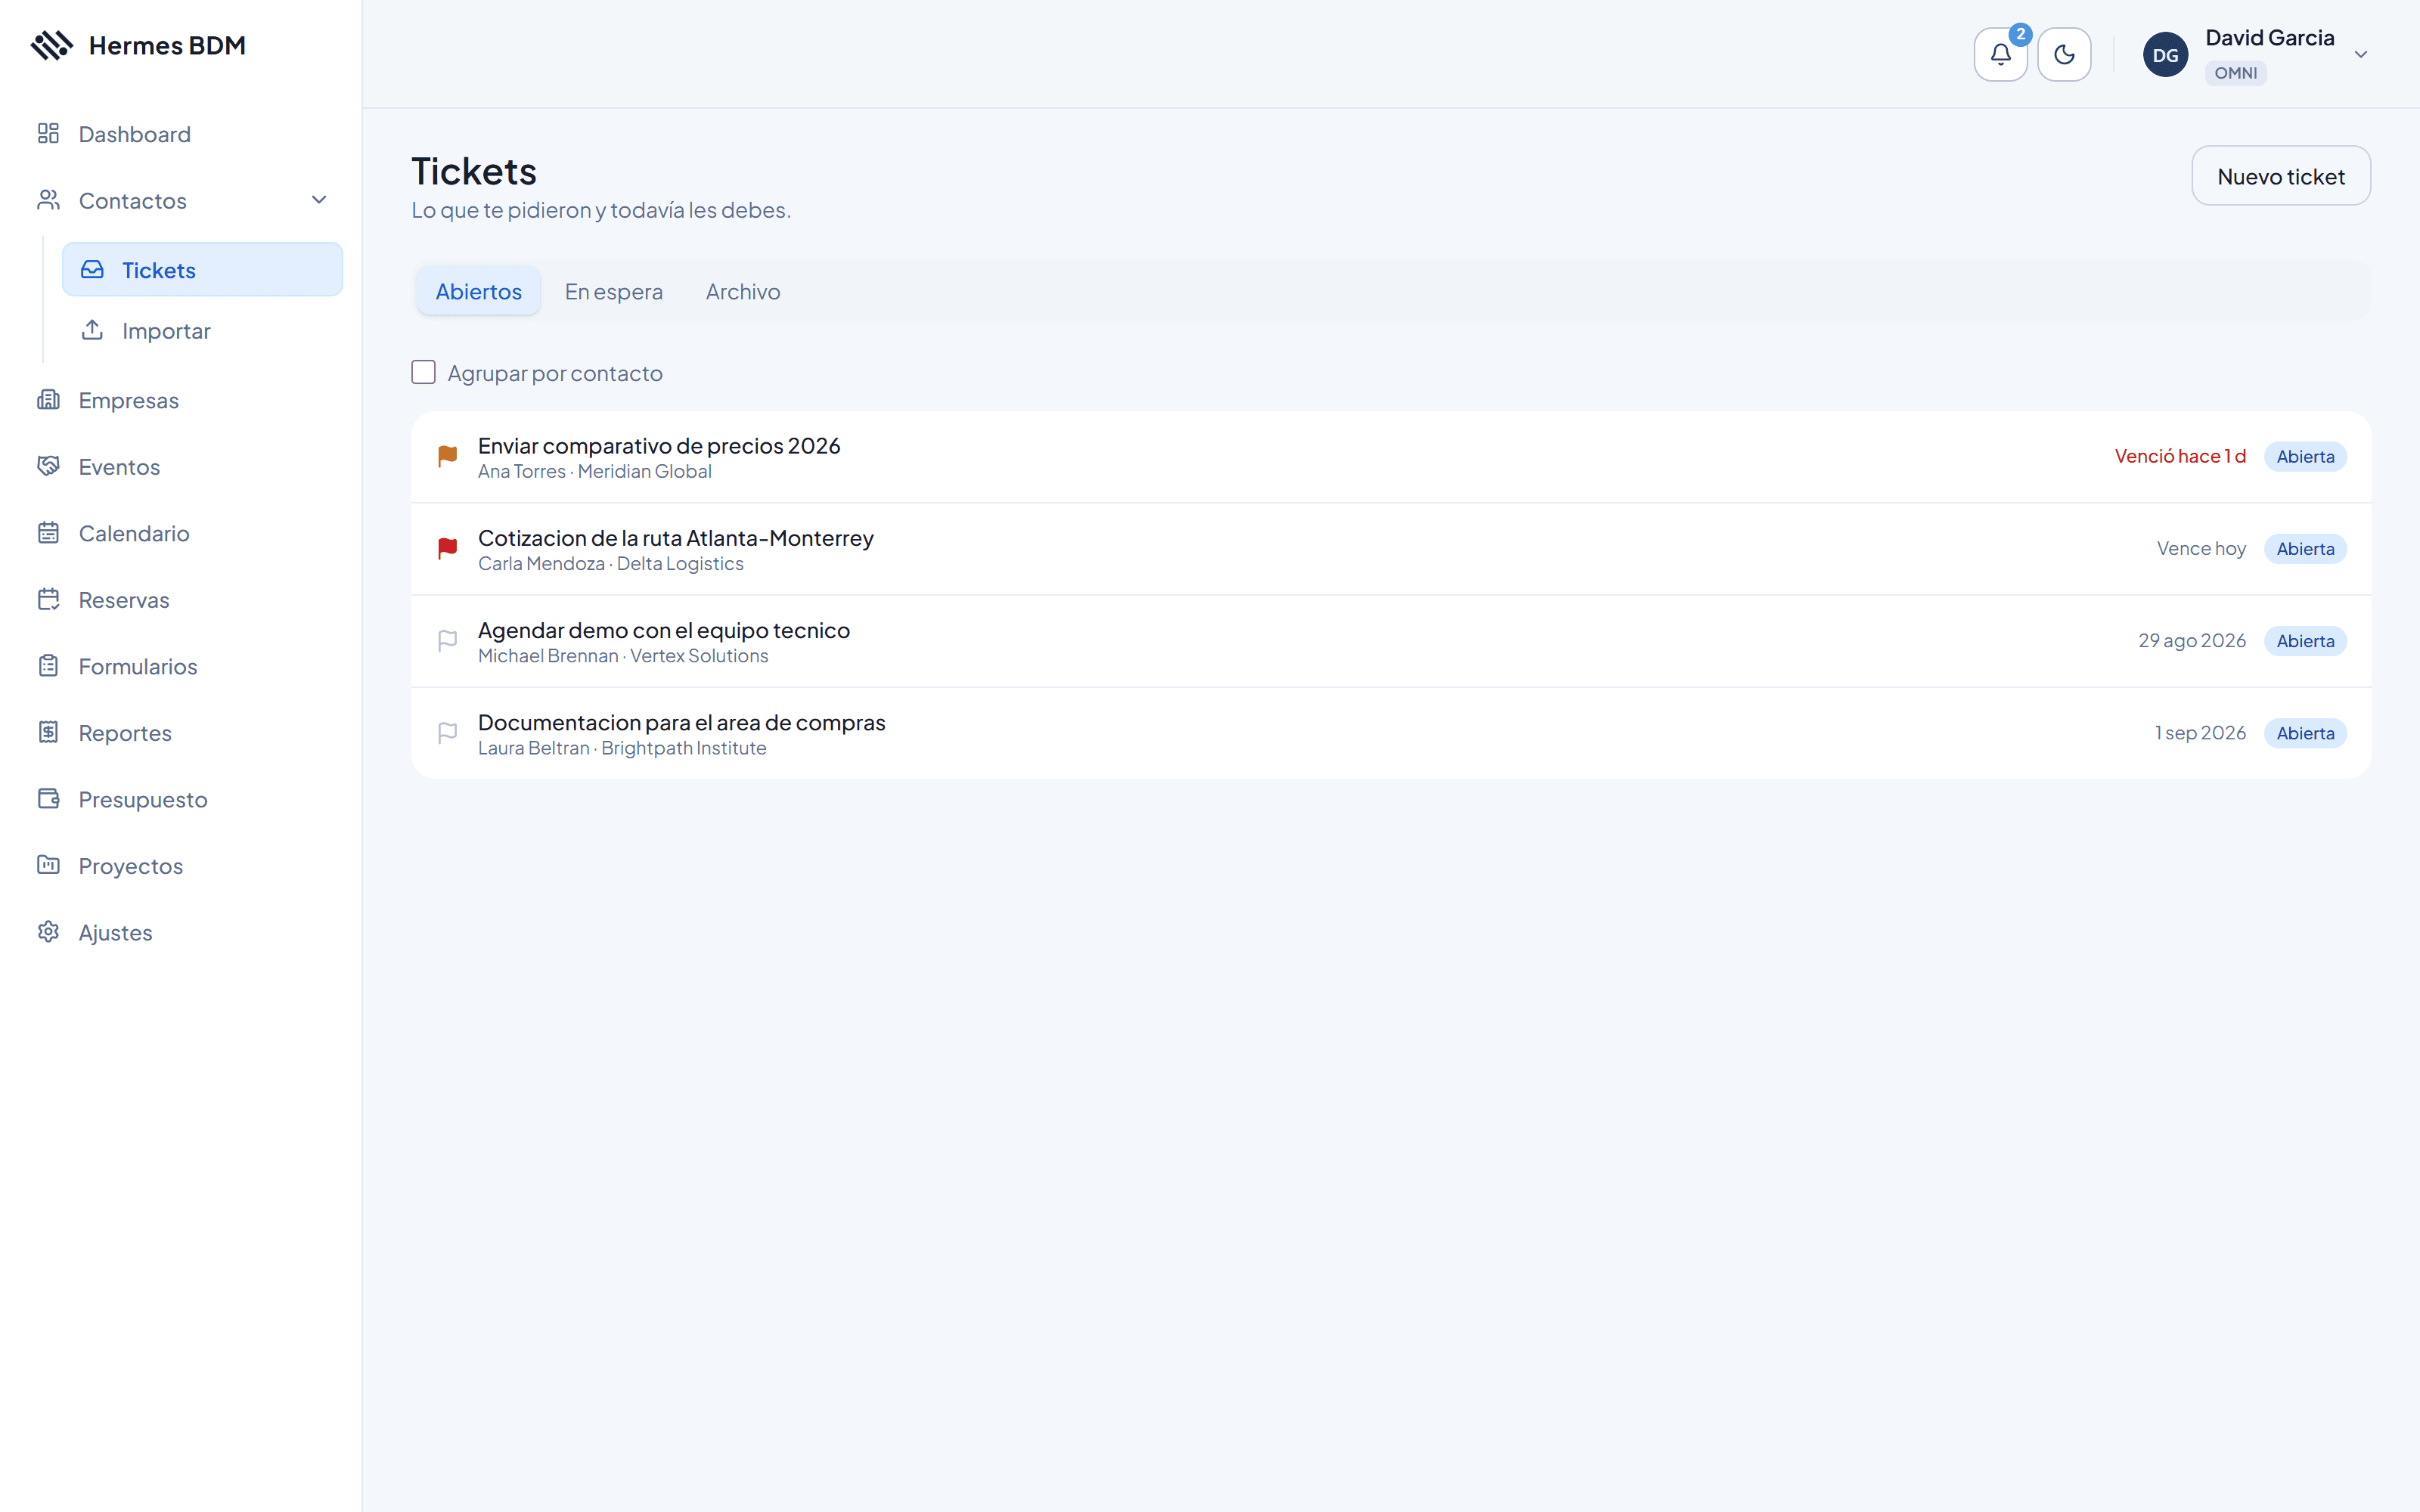This screenshot has width=2420, height=1512.
Task: Click the Presupuesto wallet icon
Action: [48, 799]
